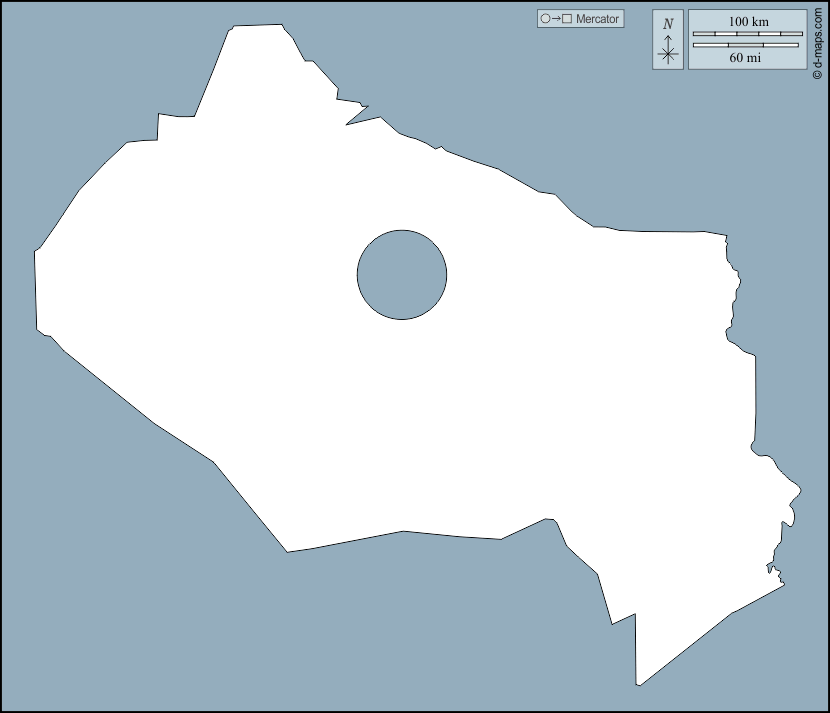Click the compass rose star glyph

[666, 52]
